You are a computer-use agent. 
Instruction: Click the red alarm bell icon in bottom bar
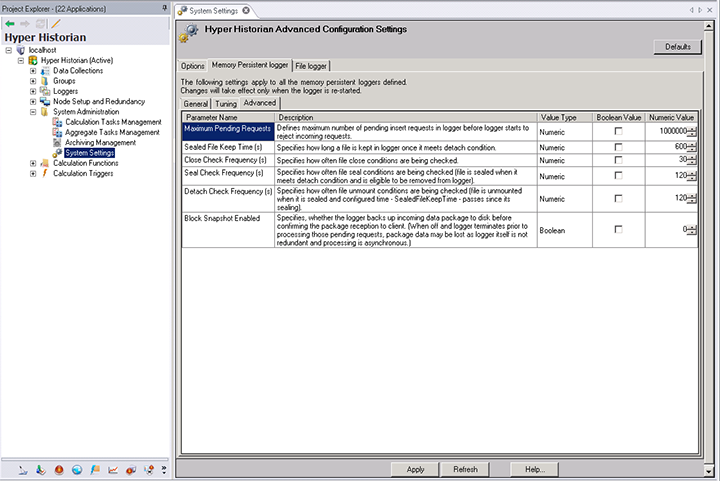click(61, 469)
